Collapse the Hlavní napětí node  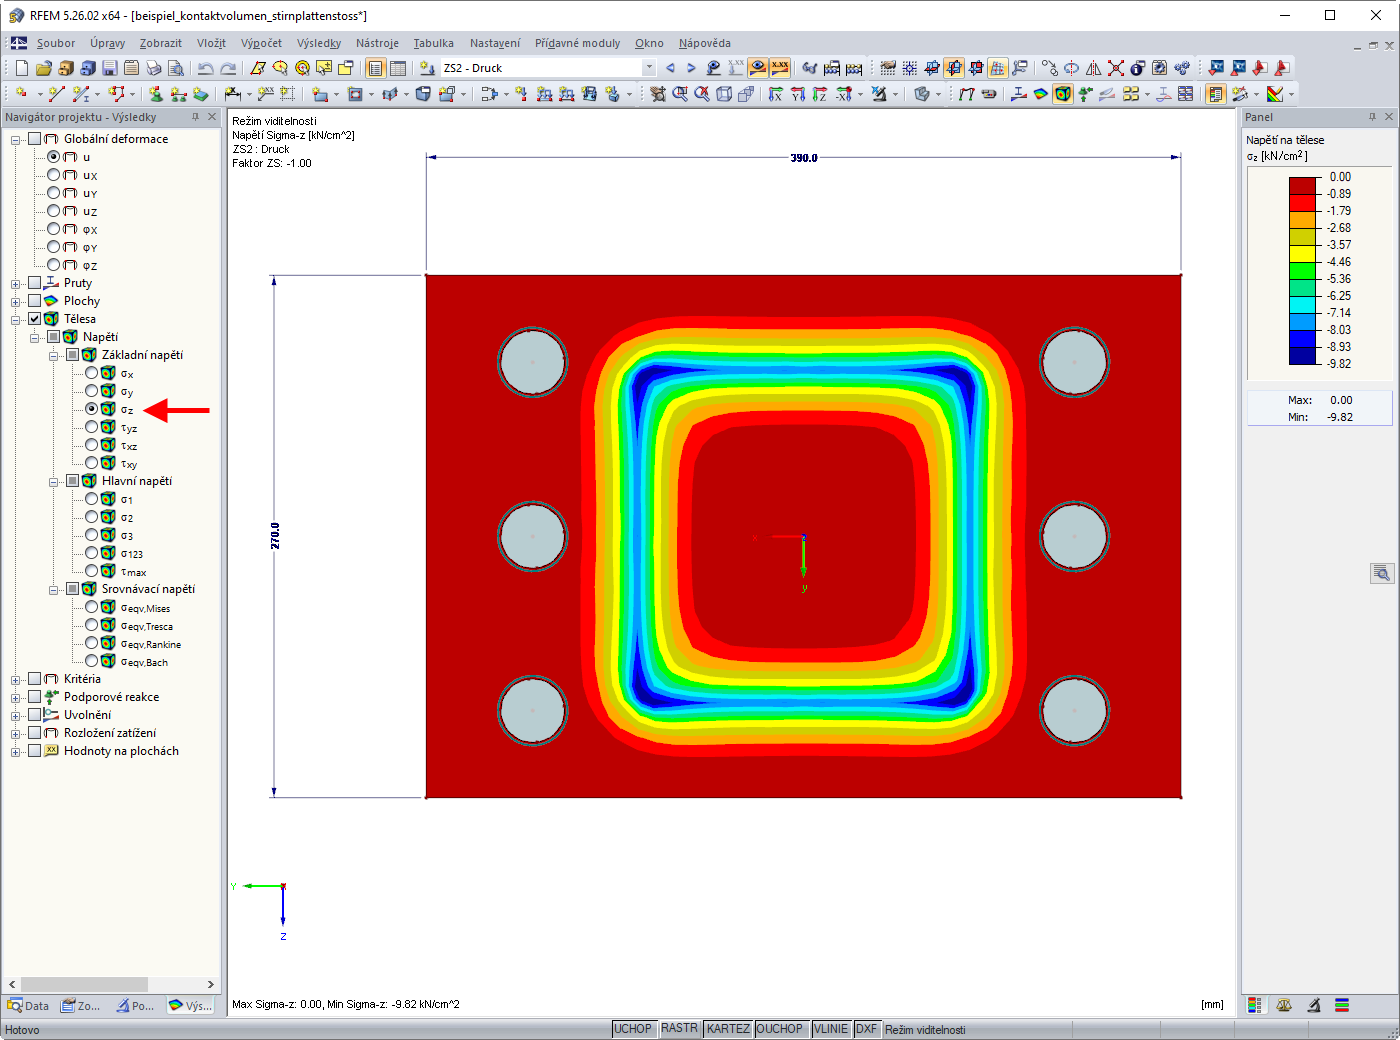(54, 482)
